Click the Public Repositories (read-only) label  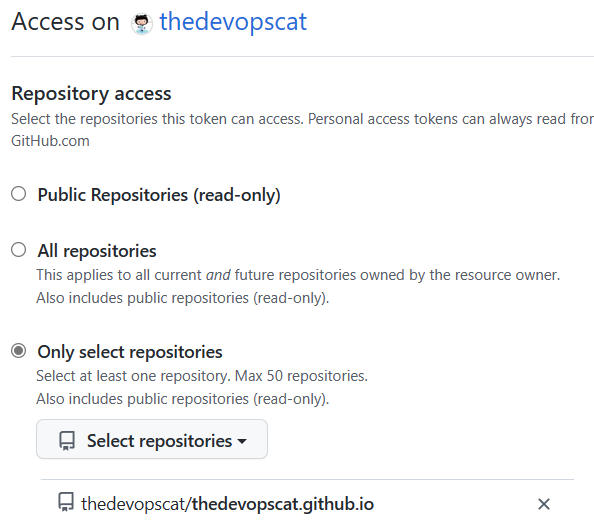pyautogui.click(x=159, y=195)
